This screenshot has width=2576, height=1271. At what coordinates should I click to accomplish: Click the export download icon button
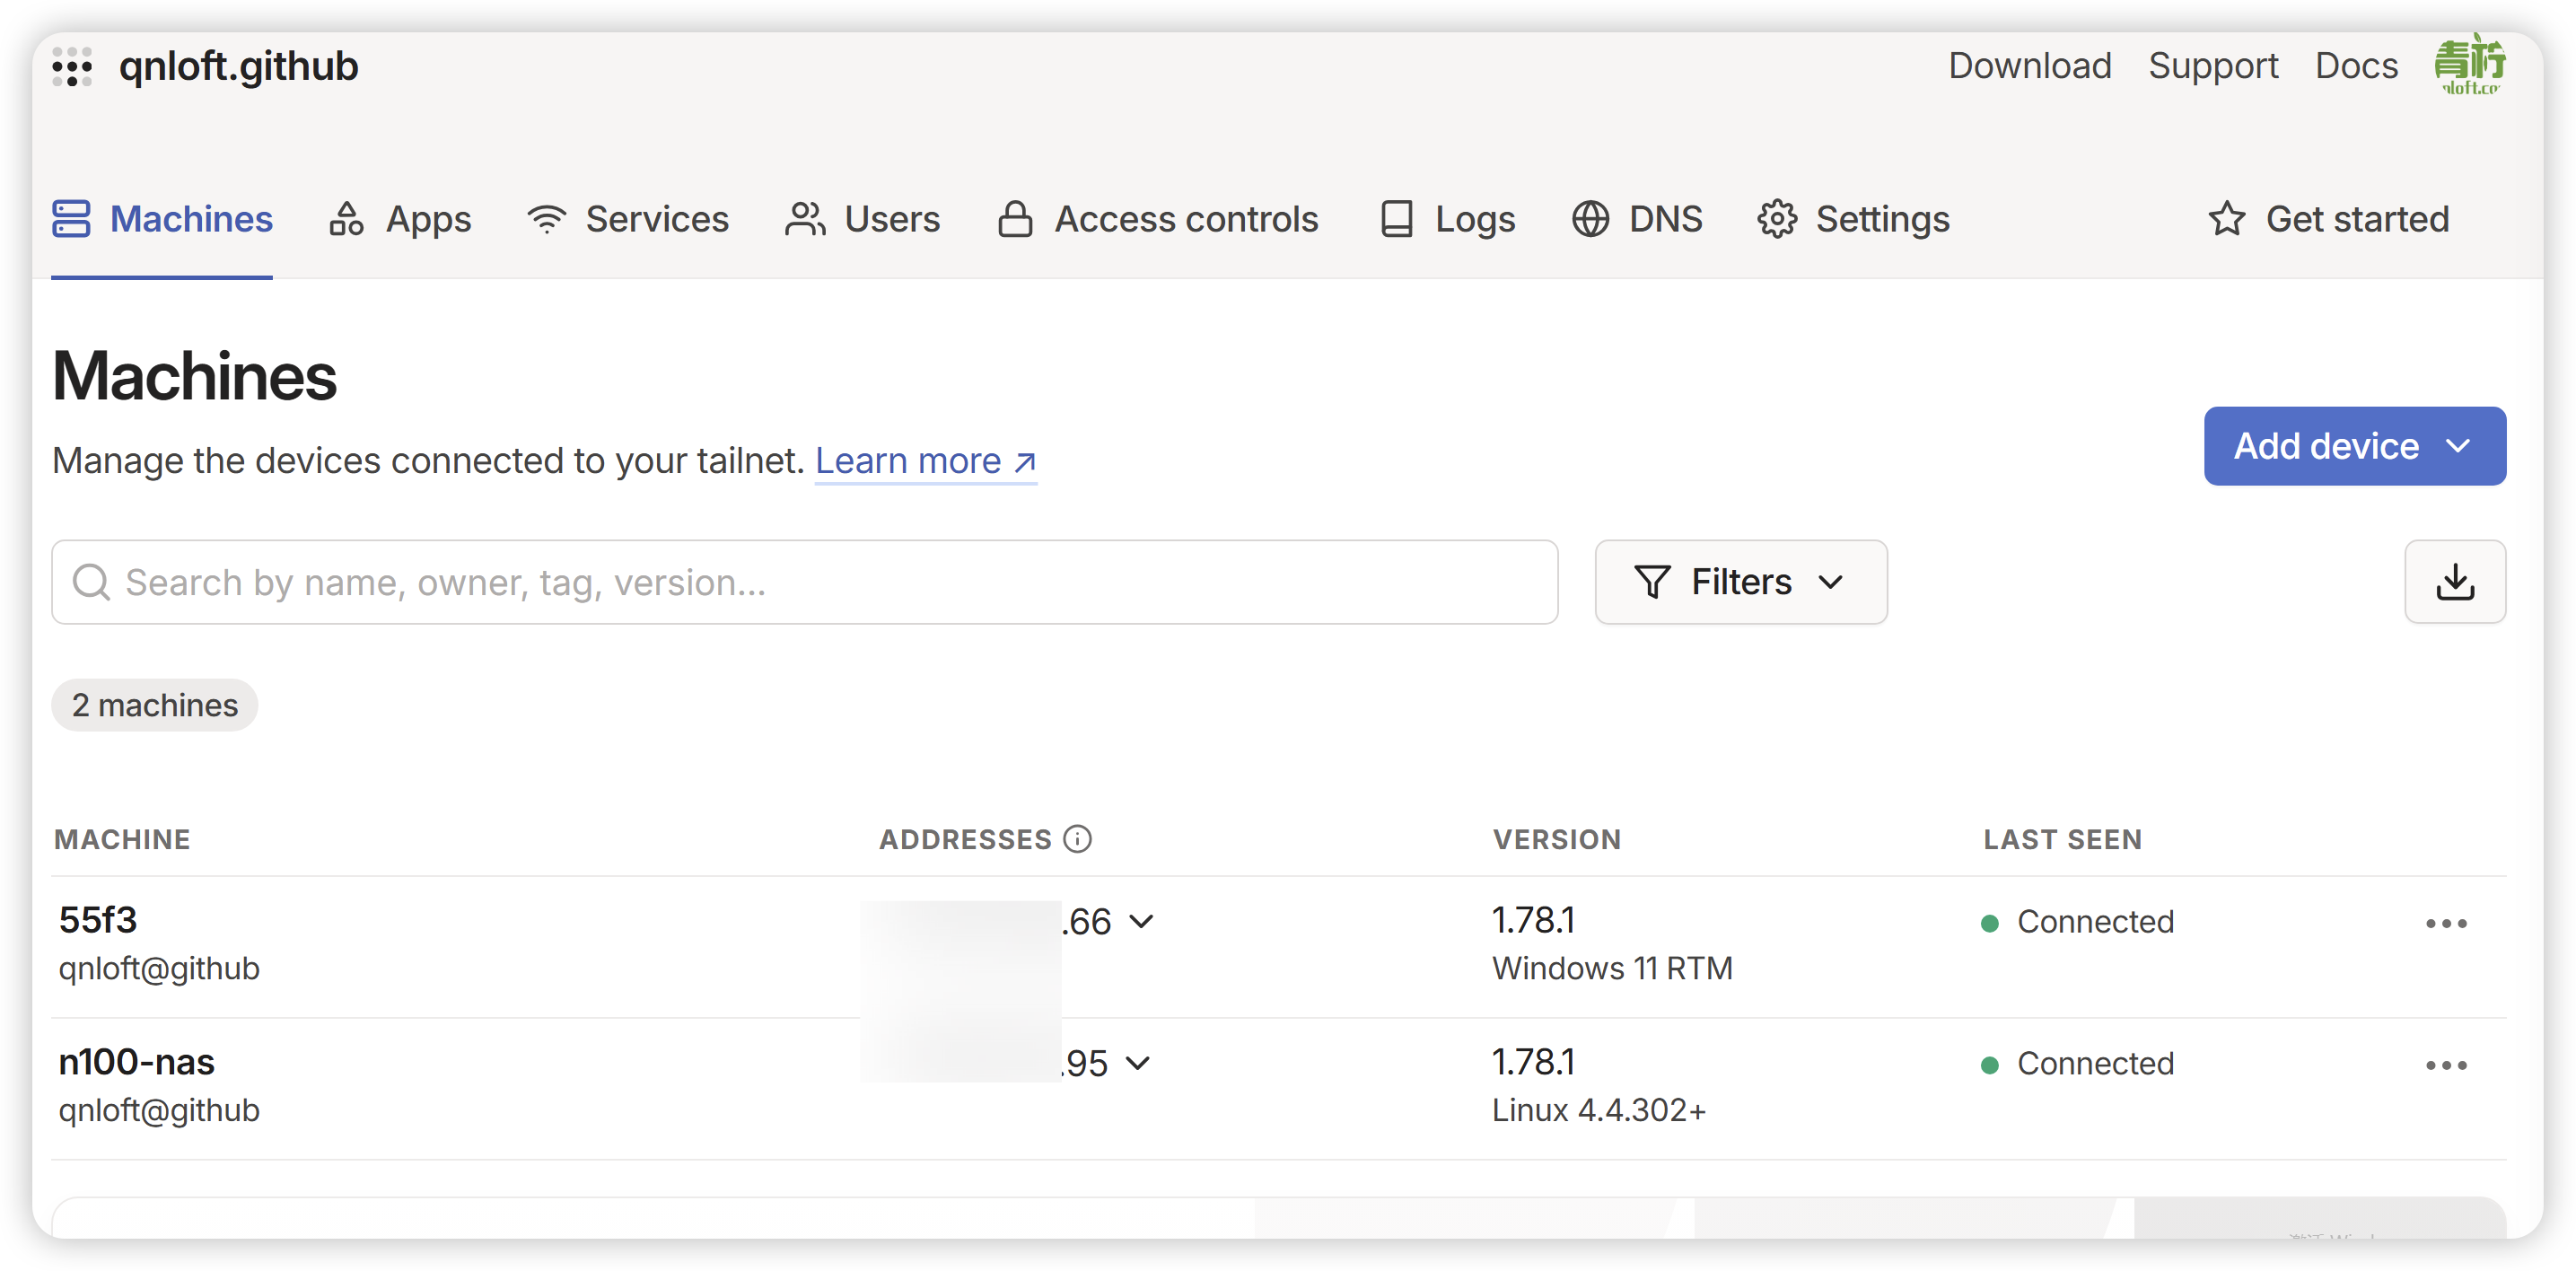[2455, 582]
